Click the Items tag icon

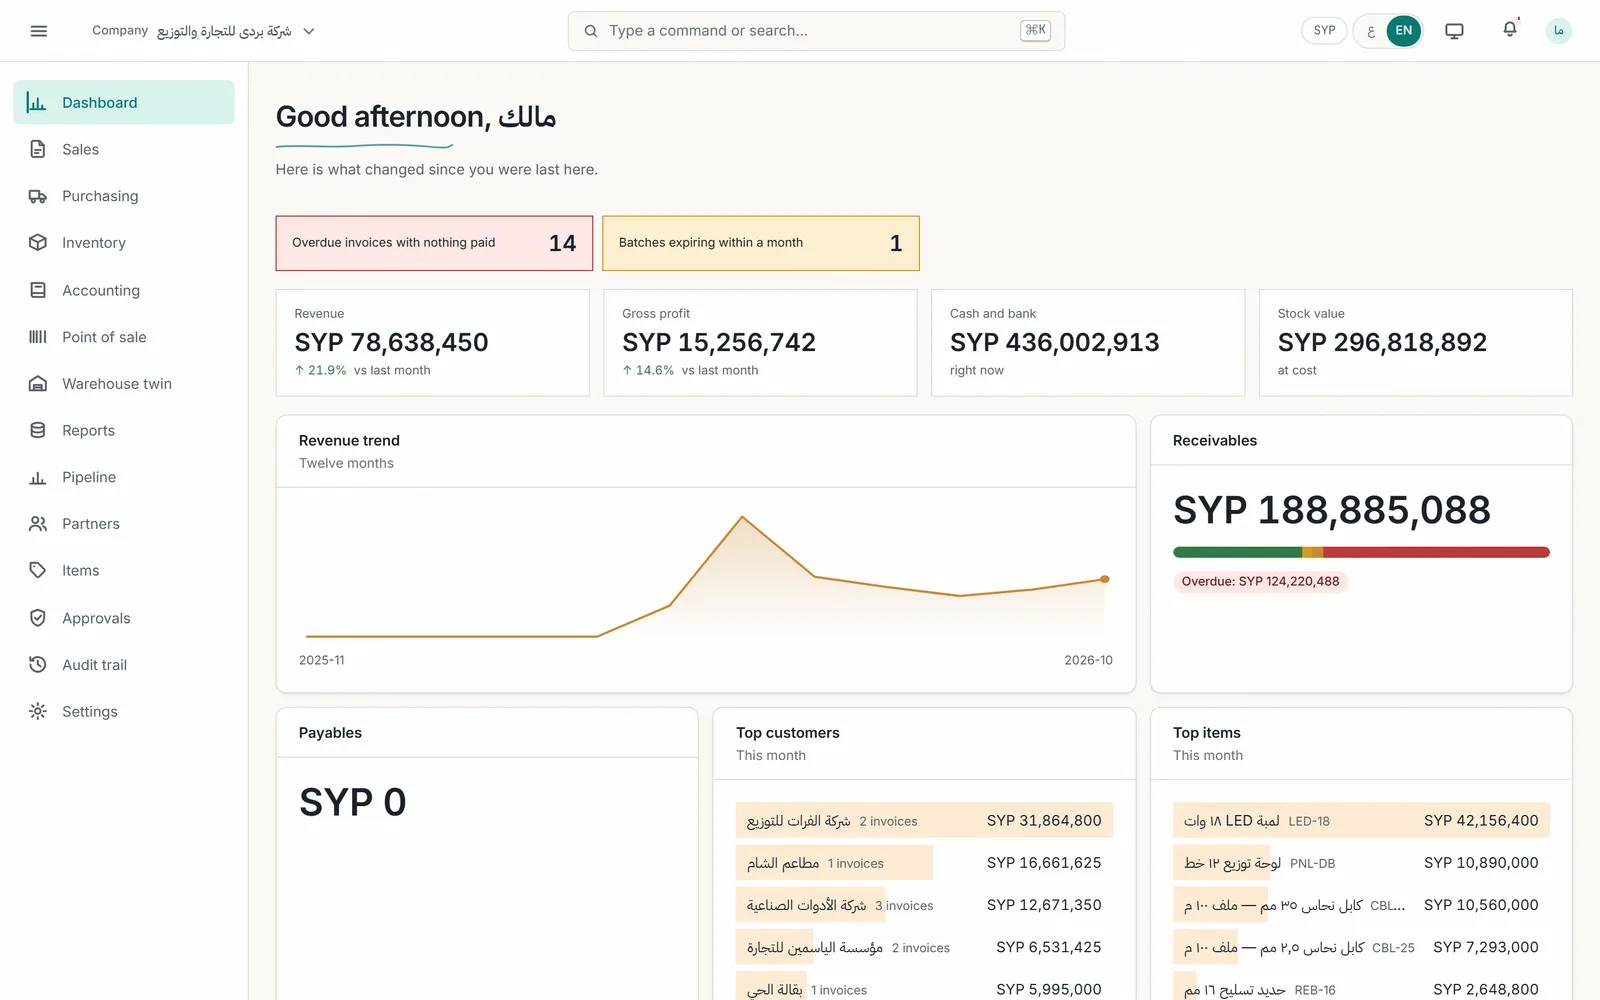tap(38, 570)
